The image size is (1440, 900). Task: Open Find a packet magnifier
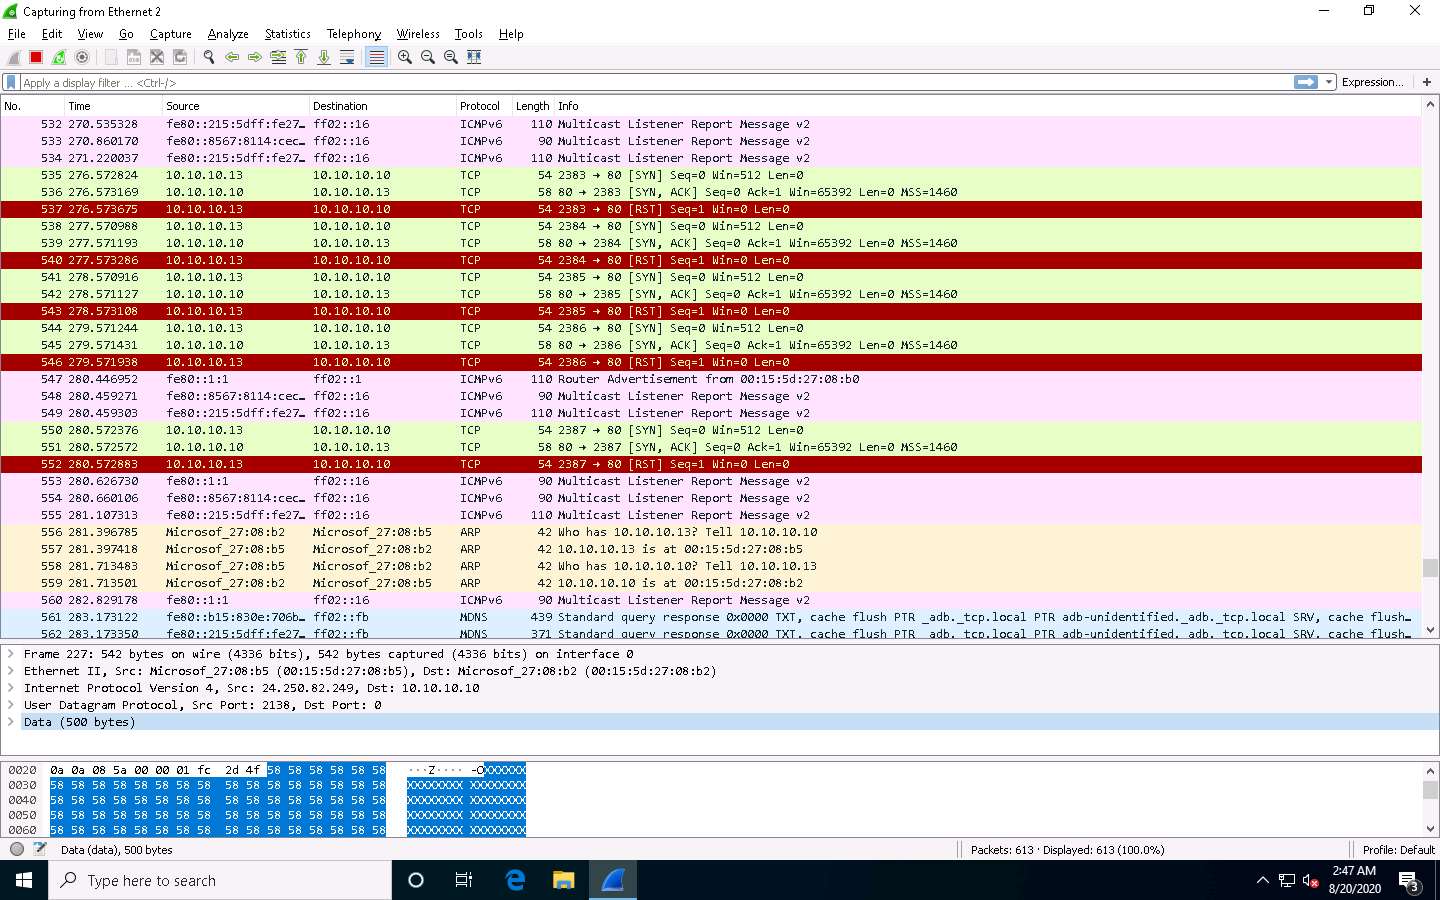tap(209, 57)
